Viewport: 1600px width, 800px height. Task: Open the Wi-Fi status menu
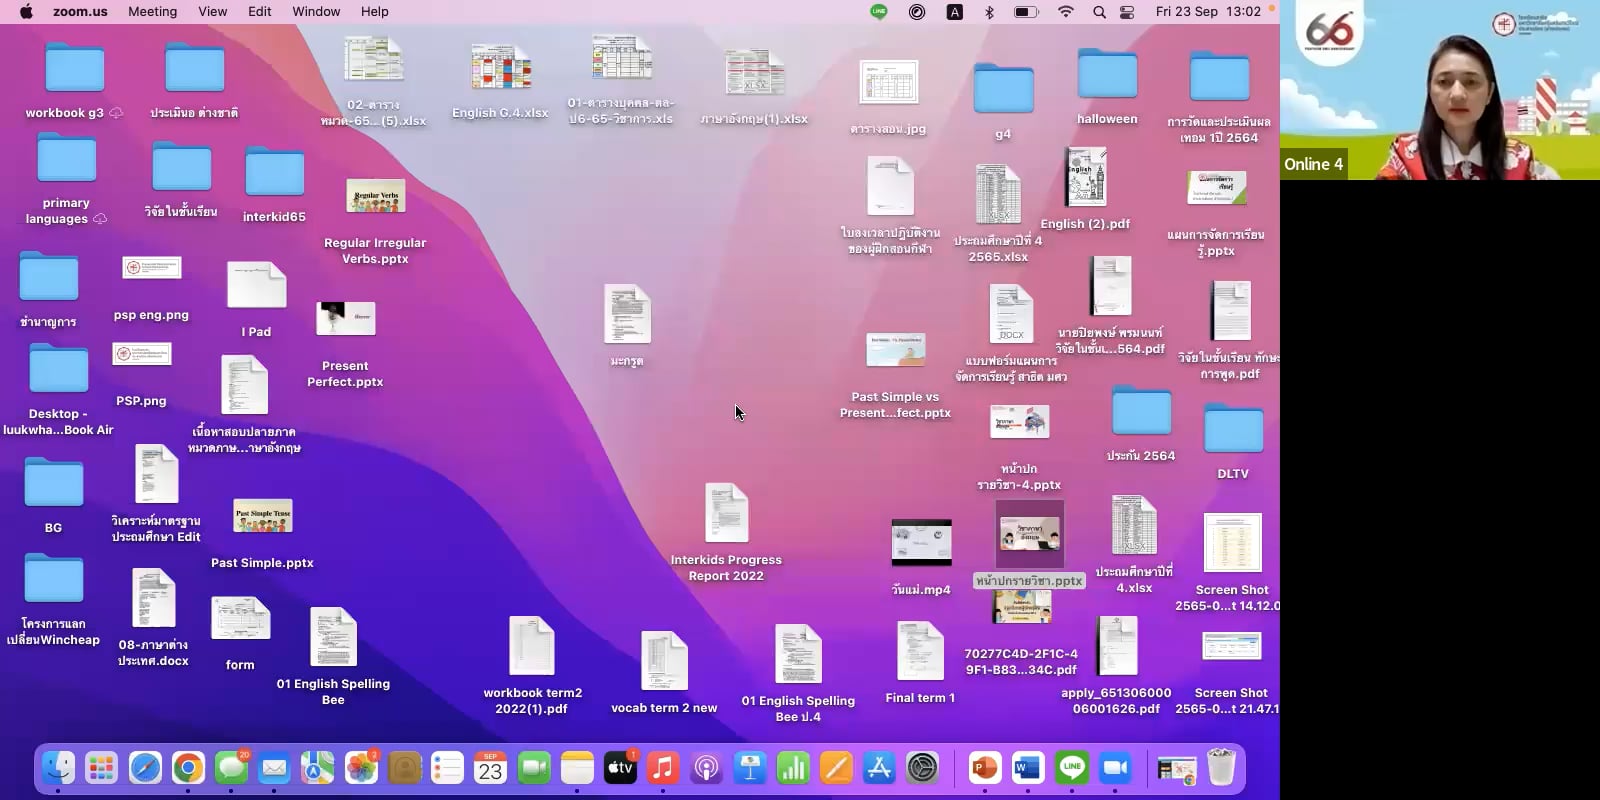1066,12
